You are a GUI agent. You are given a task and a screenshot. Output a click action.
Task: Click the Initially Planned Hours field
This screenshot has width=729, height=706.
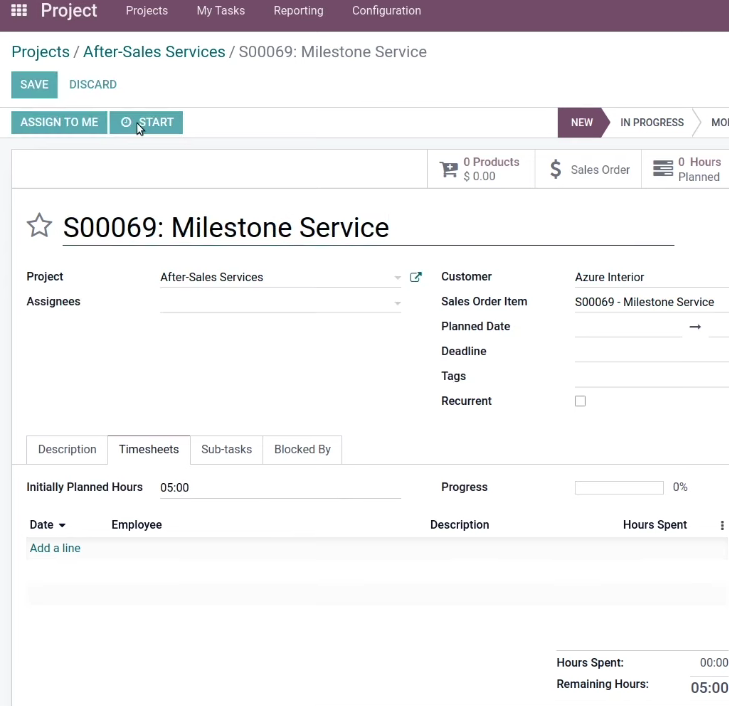point(280,488)
